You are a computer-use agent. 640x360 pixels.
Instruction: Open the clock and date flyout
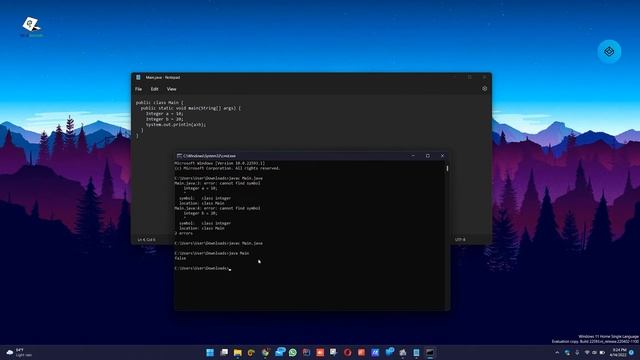tap(618, 353)
